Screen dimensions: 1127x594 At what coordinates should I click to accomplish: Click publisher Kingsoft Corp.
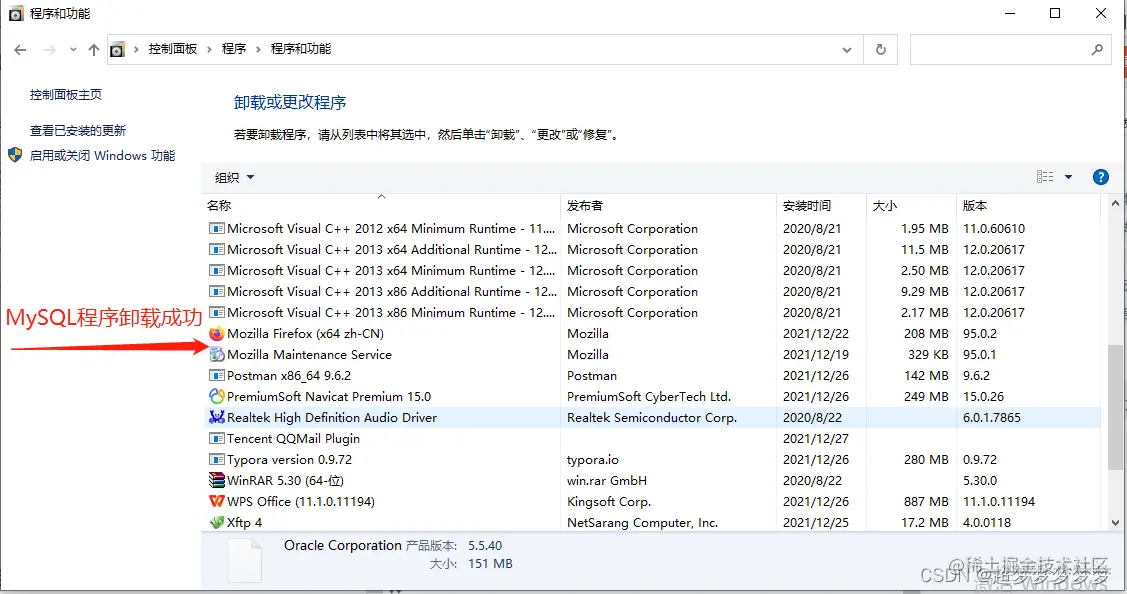click(609, 501)
